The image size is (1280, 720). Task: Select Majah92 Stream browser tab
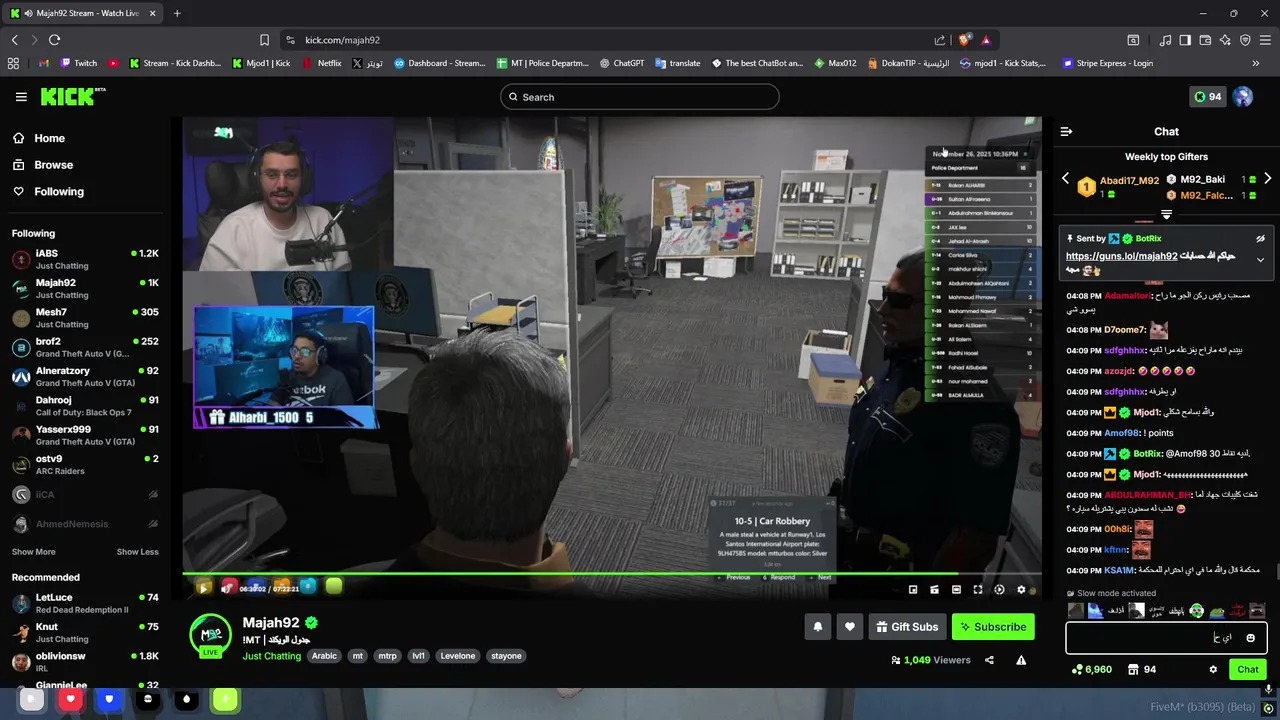pos(83,13)
